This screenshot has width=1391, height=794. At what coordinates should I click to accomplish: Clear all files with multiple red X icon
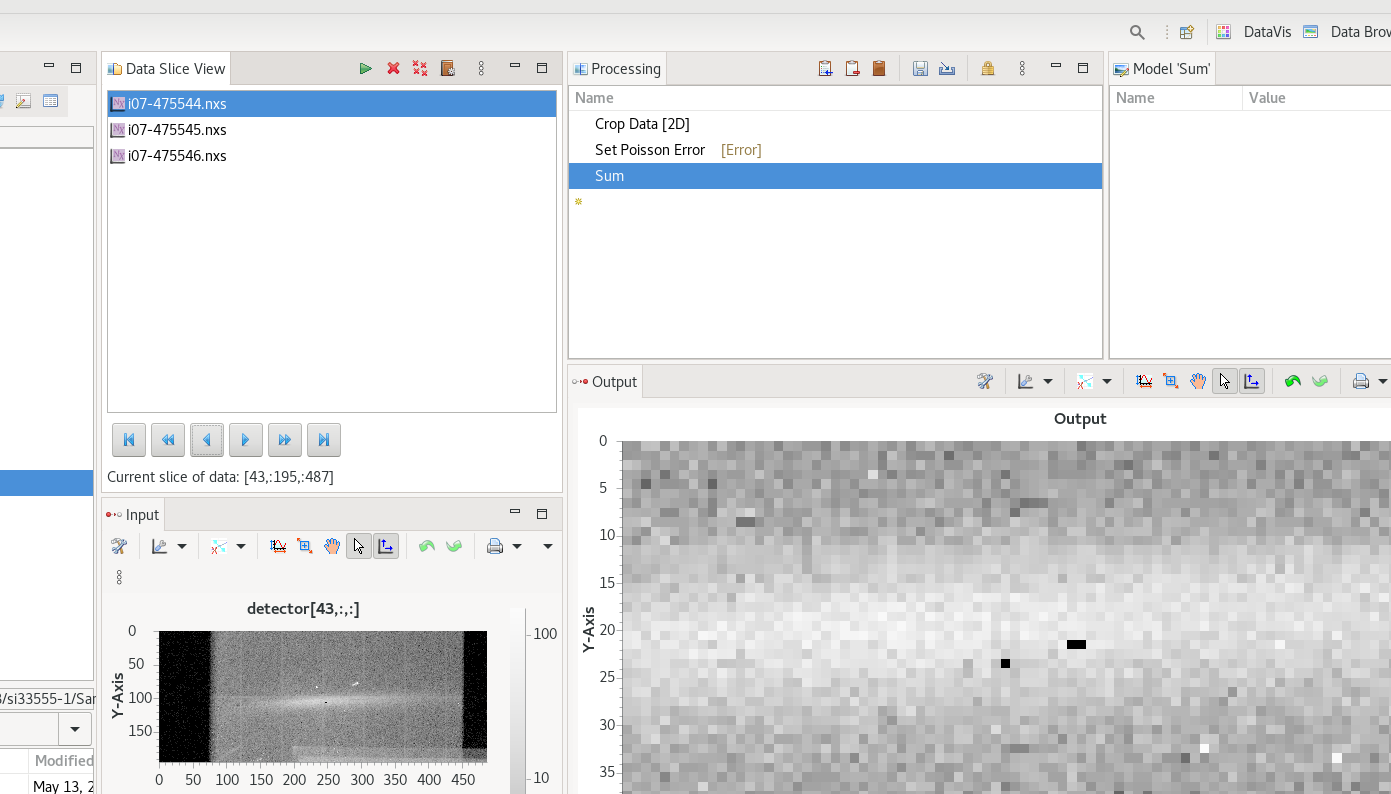[x=420, y=69]
